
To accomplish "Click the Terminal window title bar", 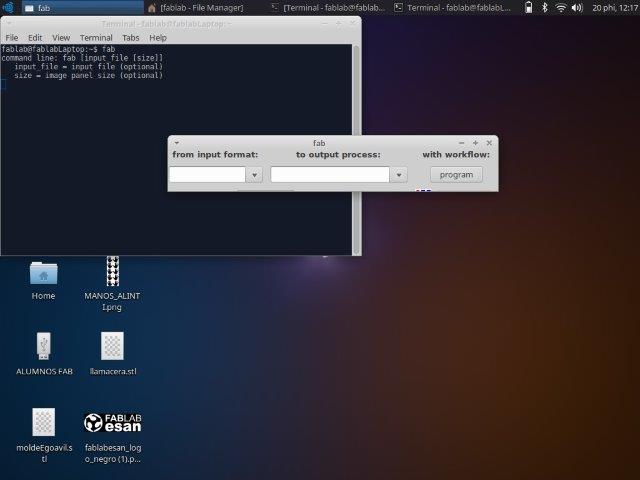I will coord(166,24).
